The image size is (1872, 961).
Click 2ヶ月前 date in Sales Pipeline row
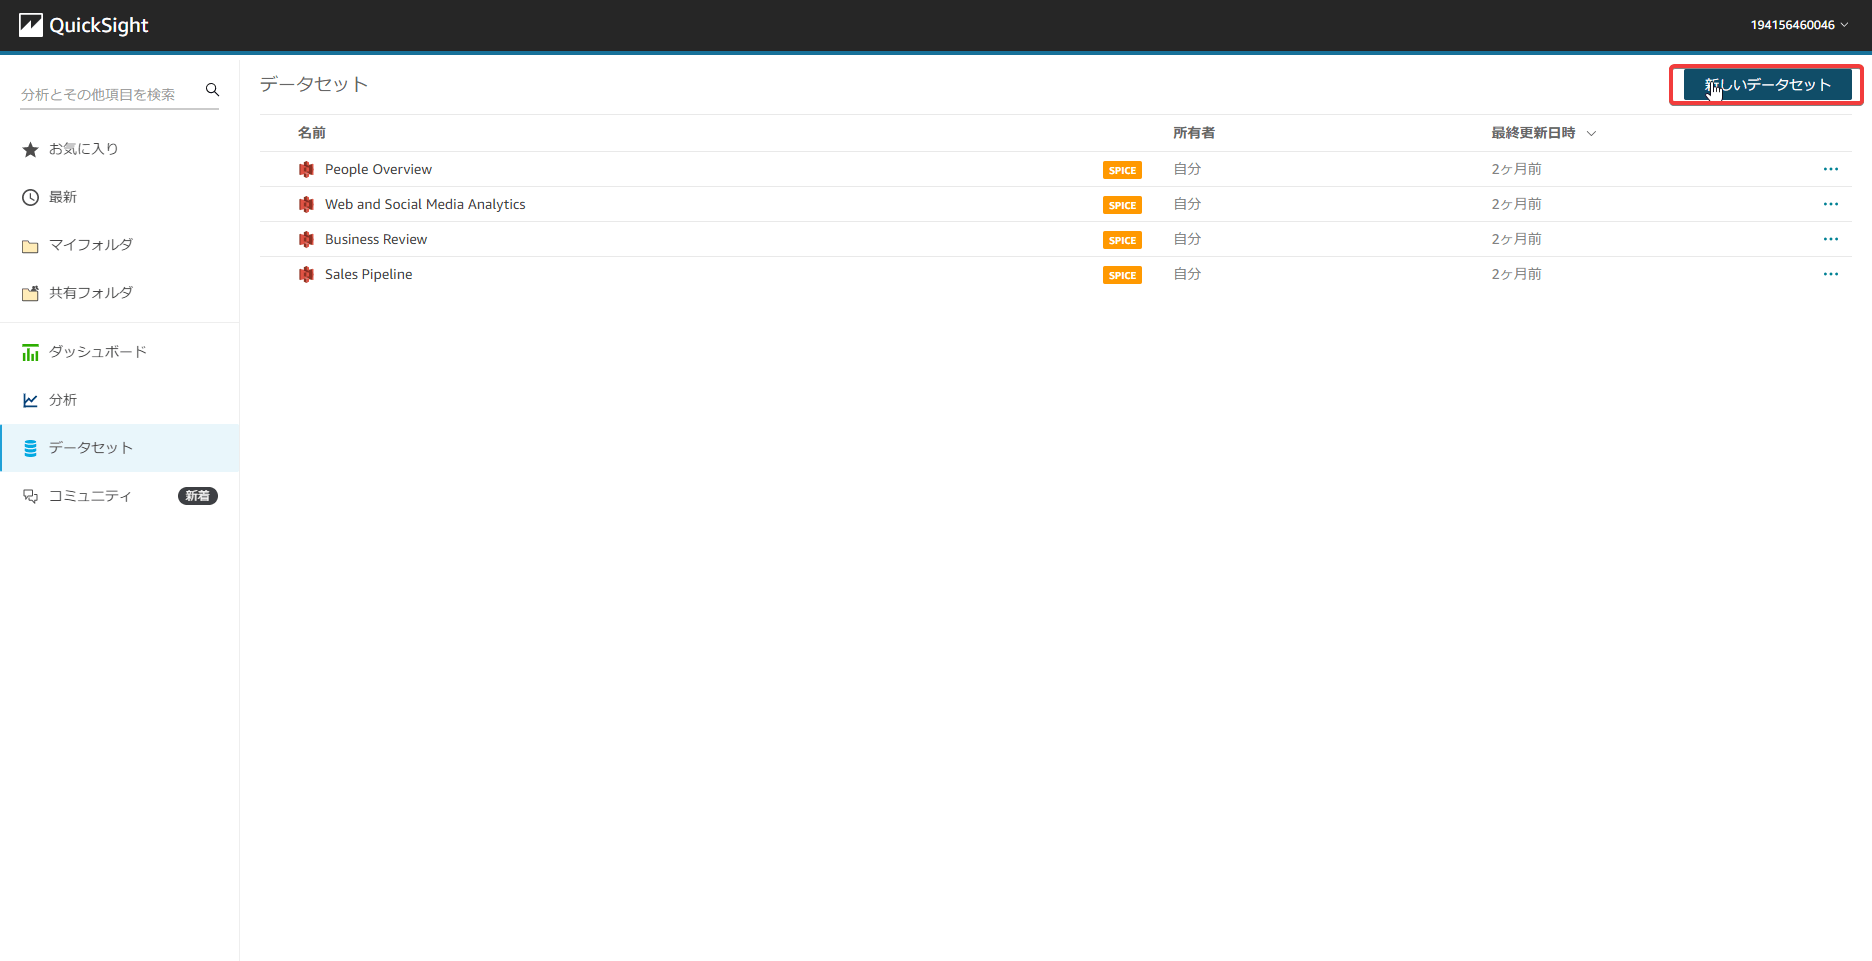click(x=1516, y=274)
